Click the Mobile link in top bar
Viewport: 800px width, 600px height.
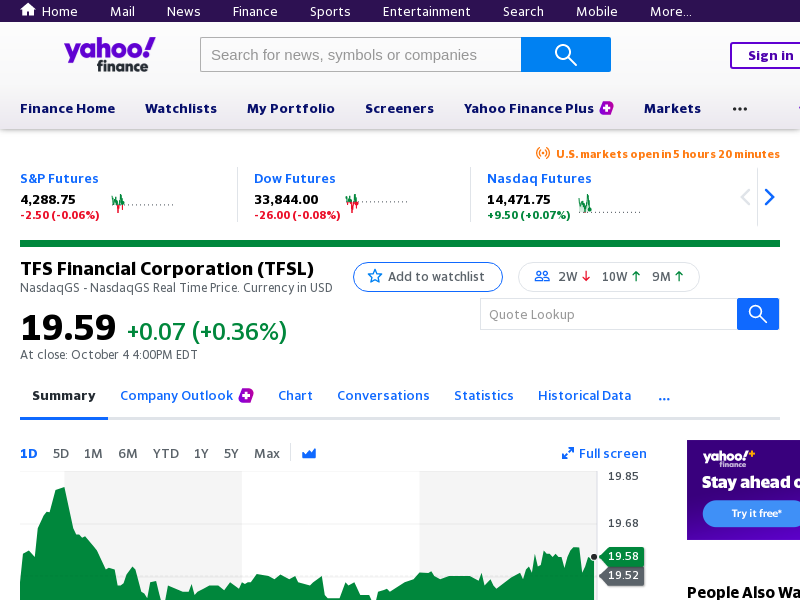[596, 11]
